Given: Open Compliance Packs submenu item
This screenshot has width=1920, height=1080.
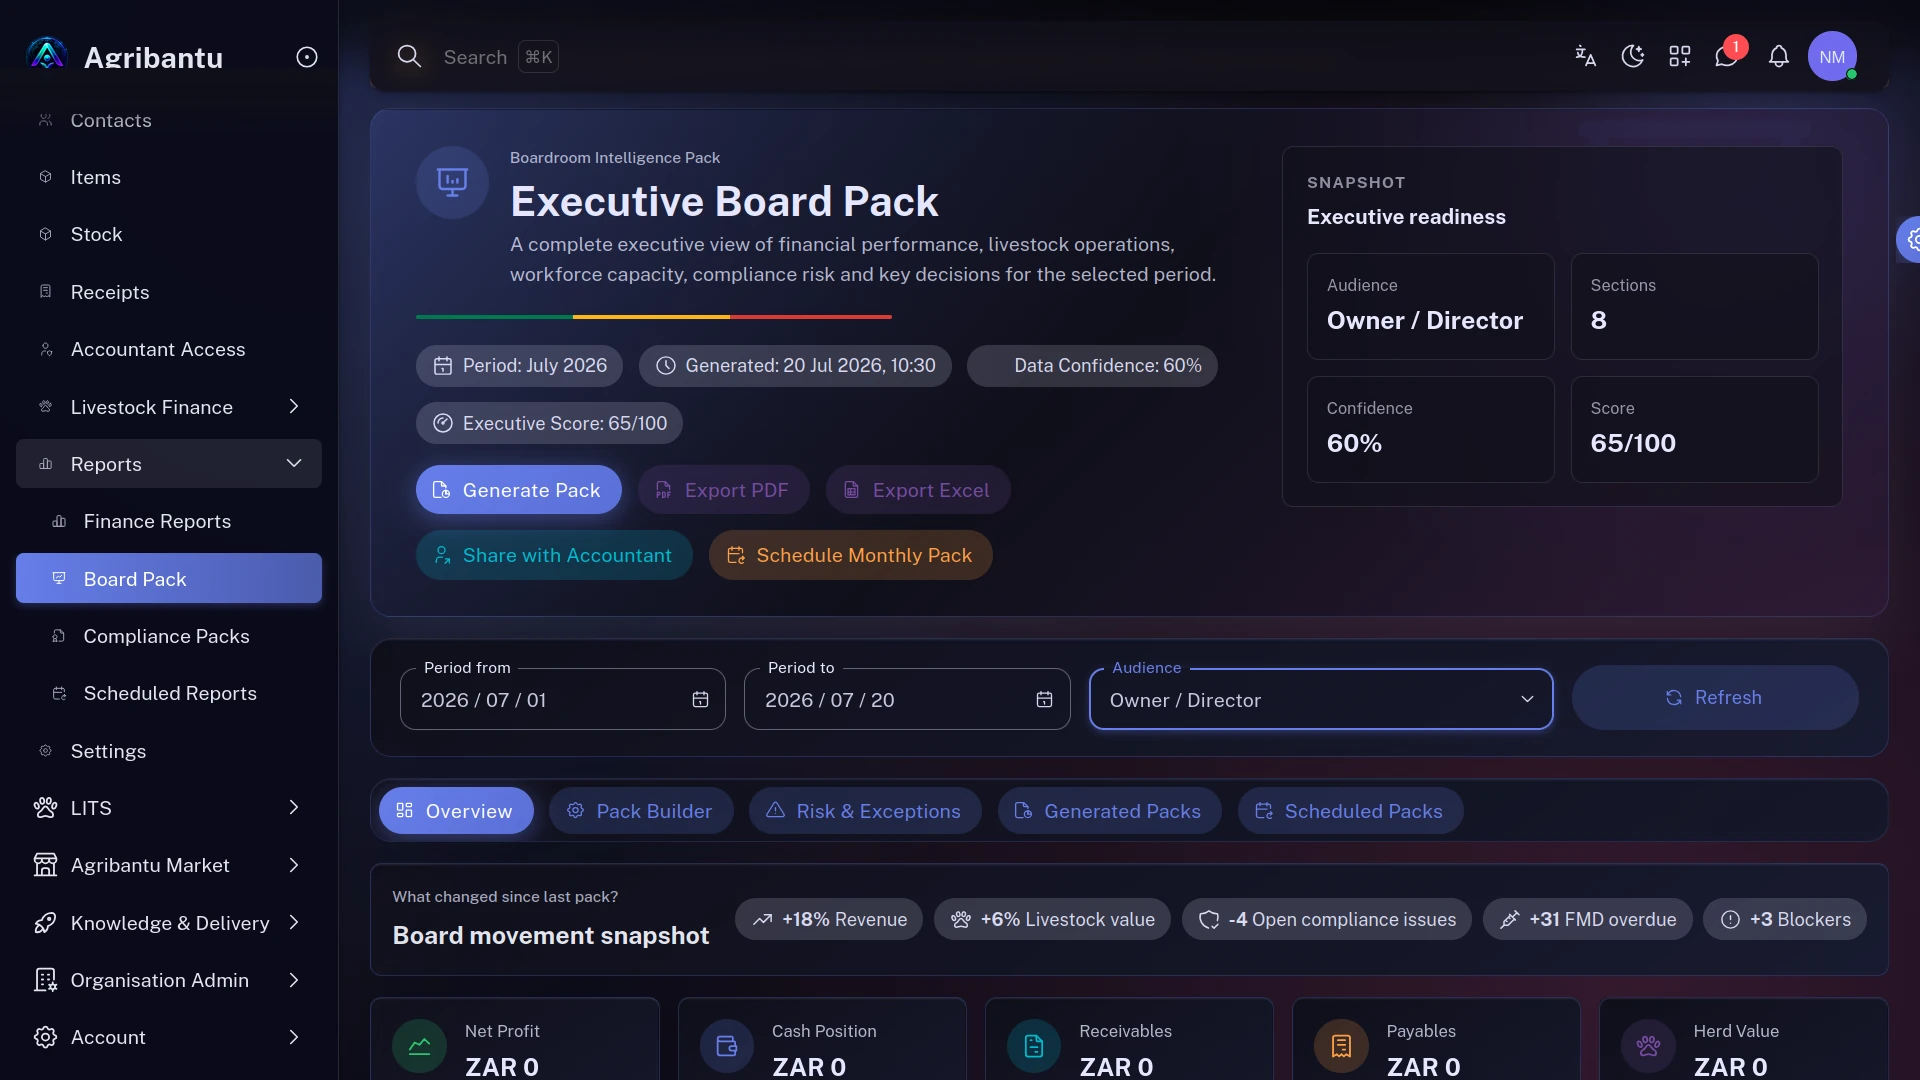Looking at the screenshot, I should [x=169, y=636].
